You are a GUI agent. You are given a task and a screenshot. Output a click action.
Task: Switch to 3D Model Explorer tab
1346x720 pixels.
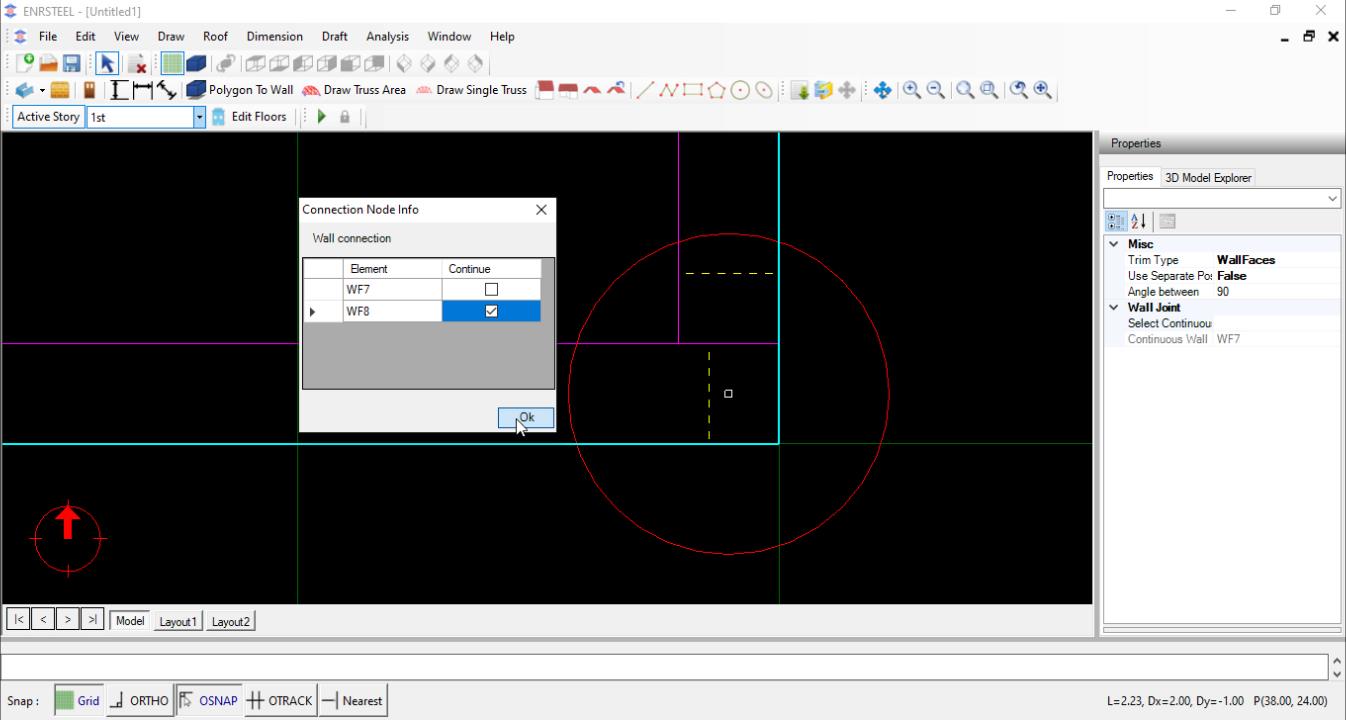[x=1207, y=178]
